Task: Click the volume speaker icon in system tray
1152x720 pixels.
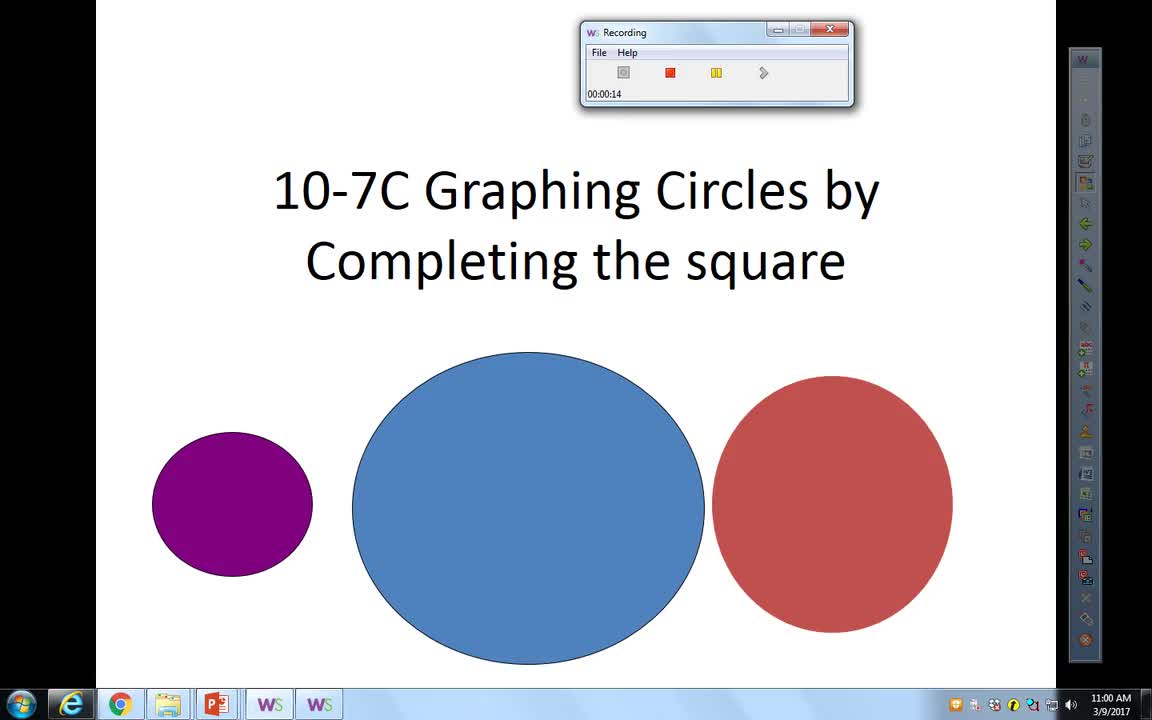Action: point(1071,705)
